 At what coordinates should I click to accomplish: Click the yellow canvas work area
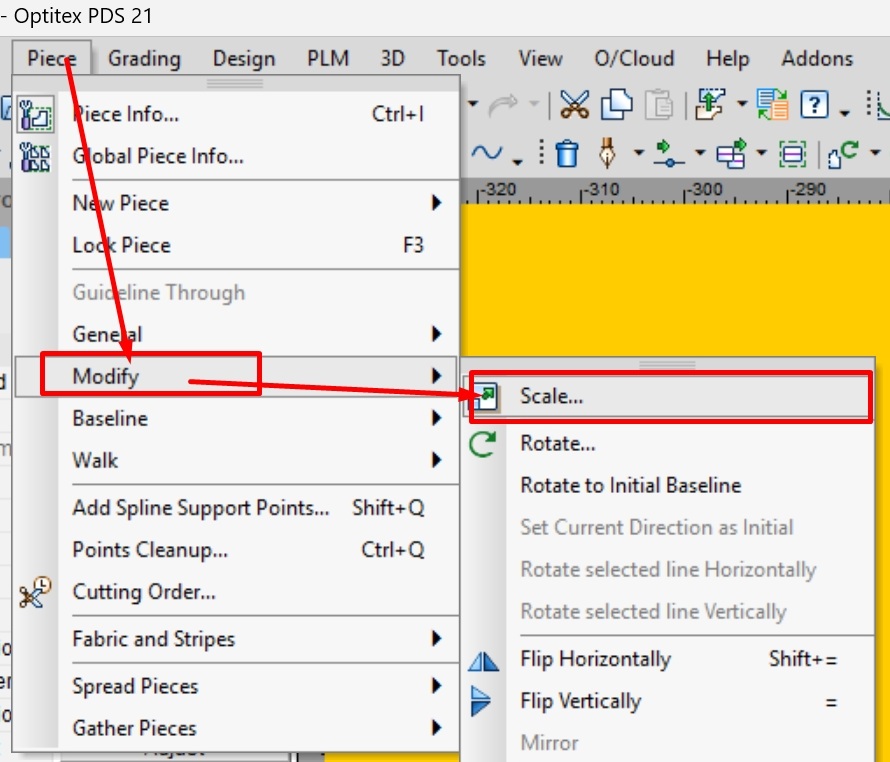pyautogui.click(x=680, y=280)
